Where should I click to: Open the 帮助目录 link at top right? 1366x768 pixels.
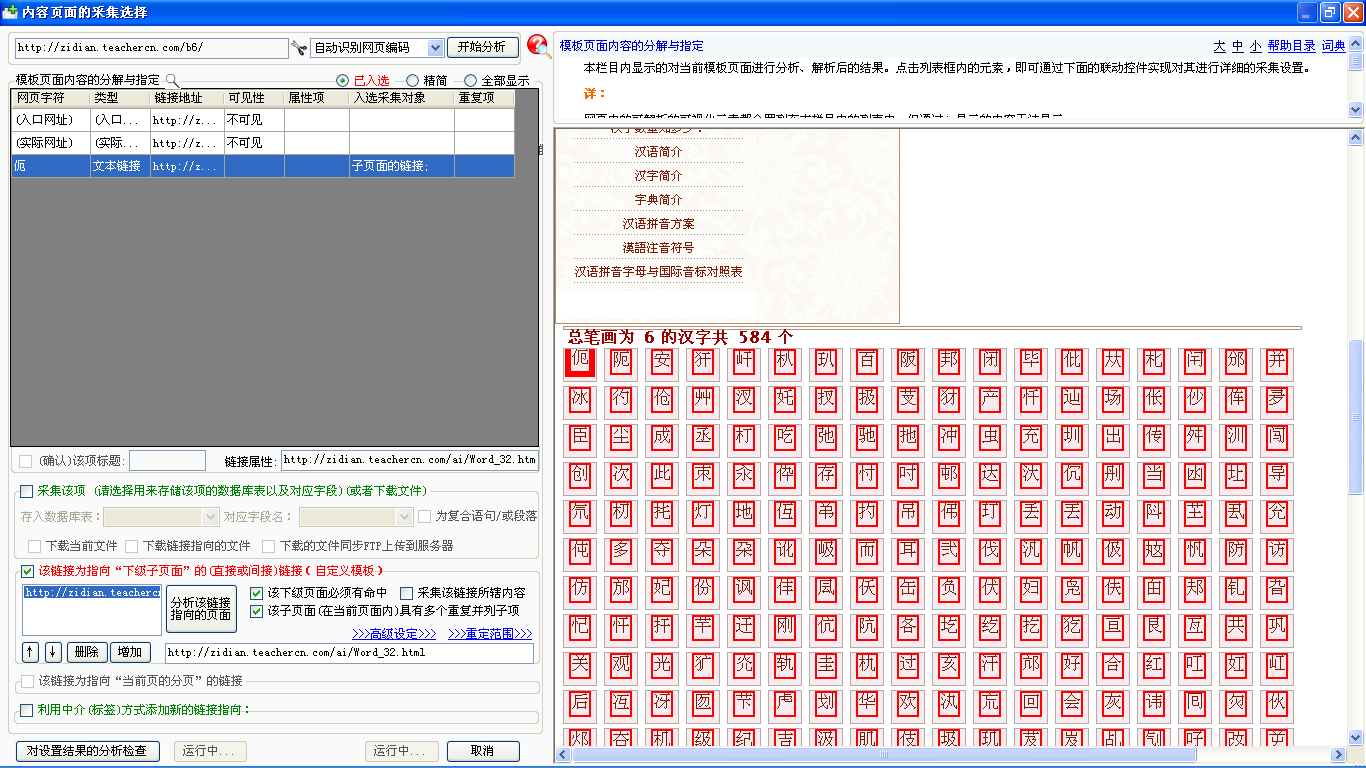[x=1291, y=46]
